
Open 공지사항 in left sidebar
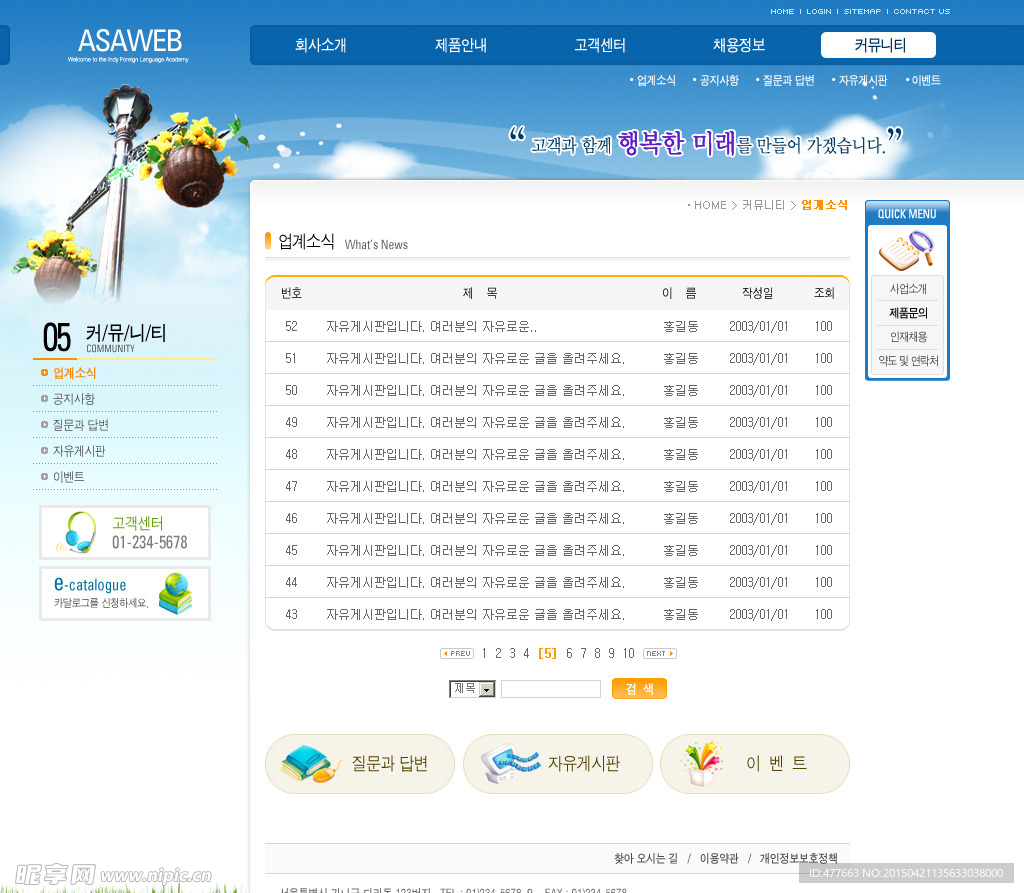74,399
